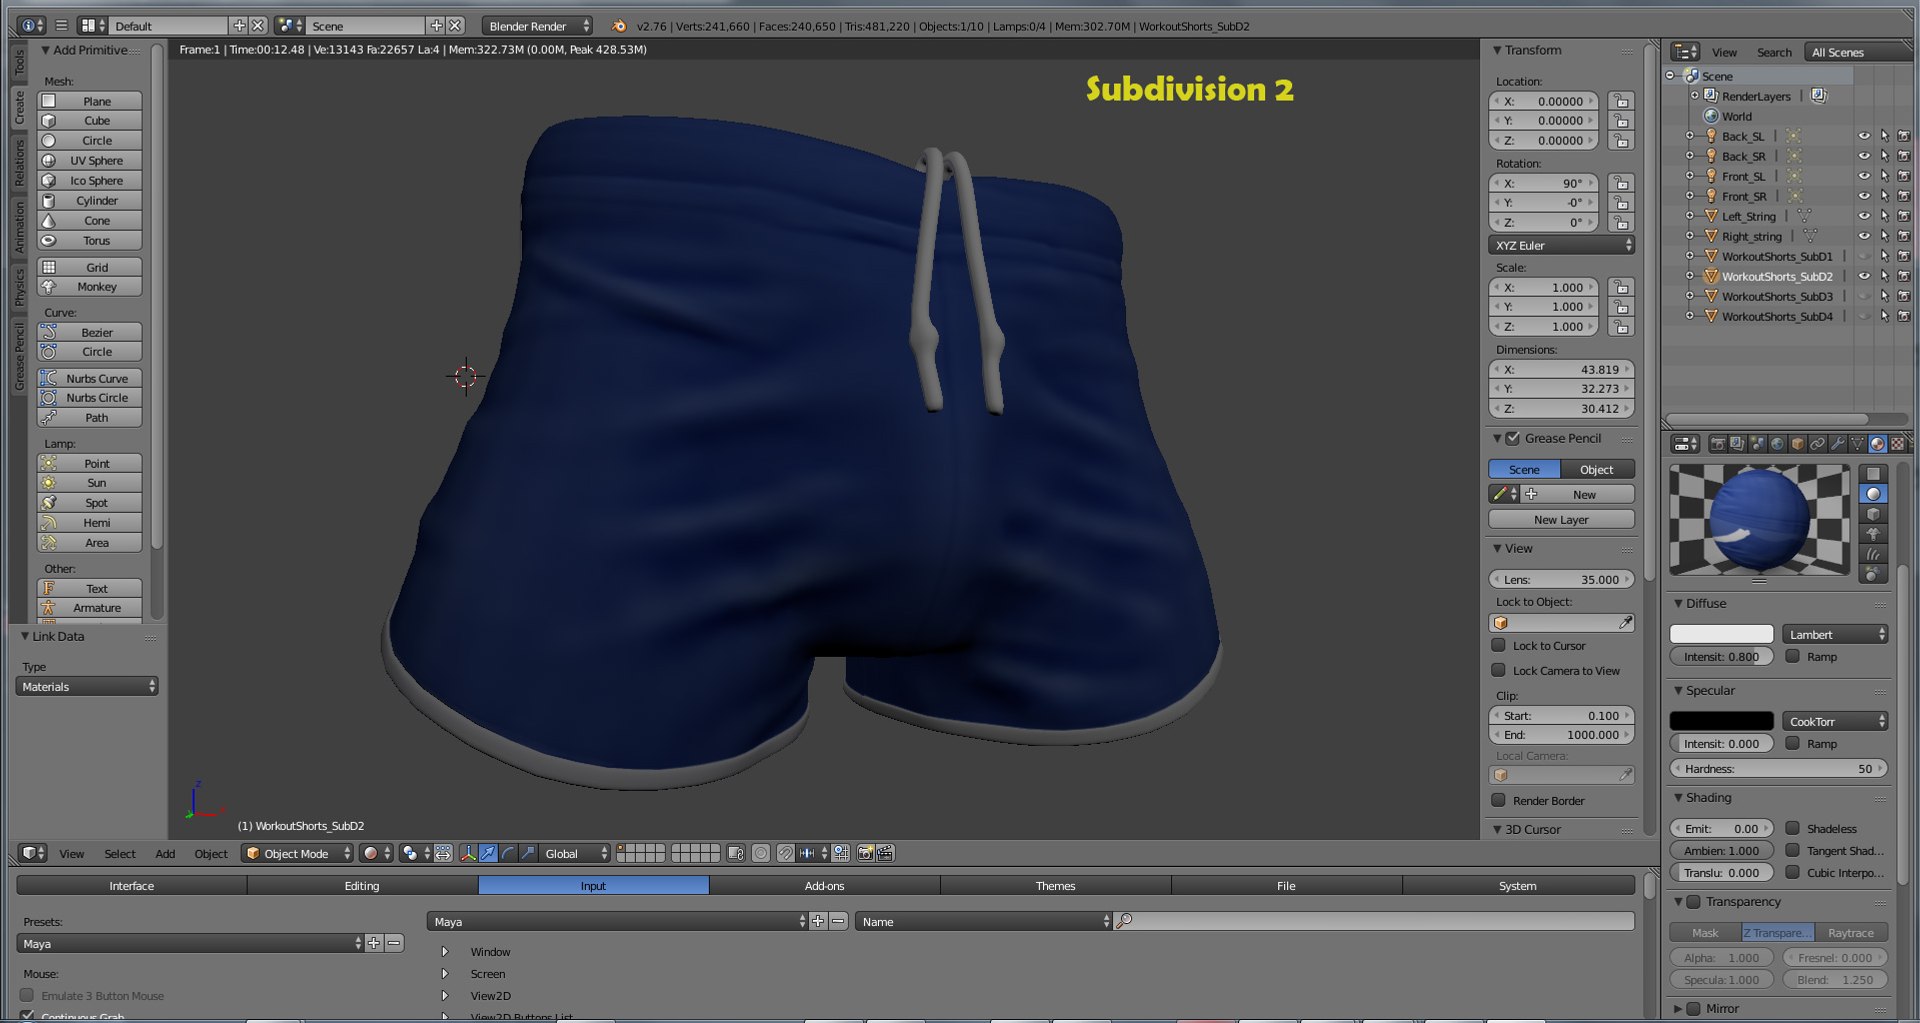
Task: Click the OpenGL render image camera icon
Action: pyautogui.click(x=866, y=853)
